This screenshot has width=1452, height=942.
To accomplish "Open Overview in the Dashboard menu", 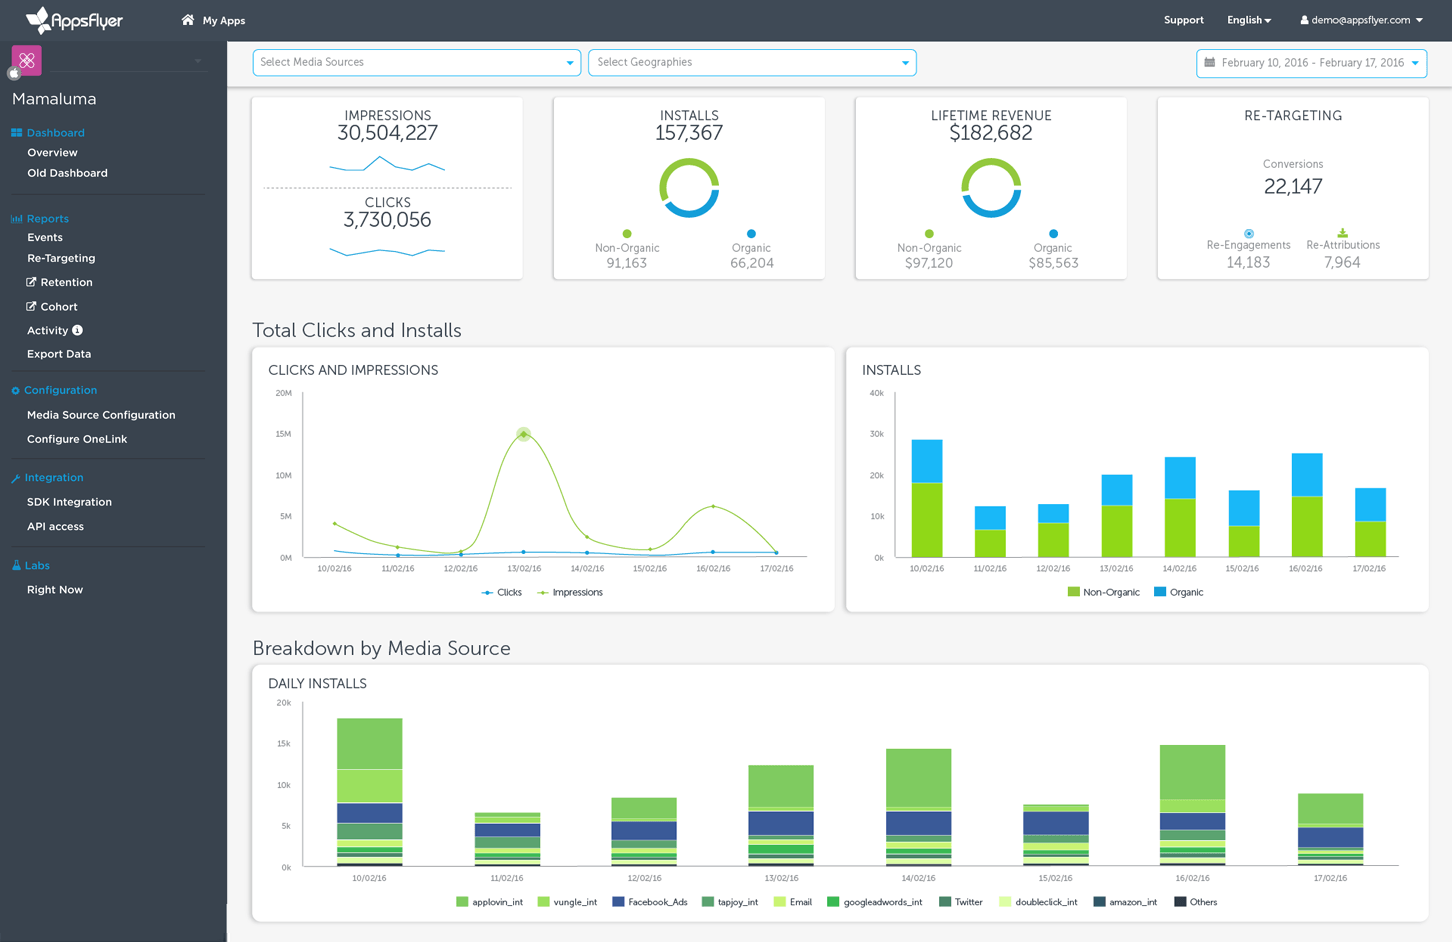I will click(52, 153).
